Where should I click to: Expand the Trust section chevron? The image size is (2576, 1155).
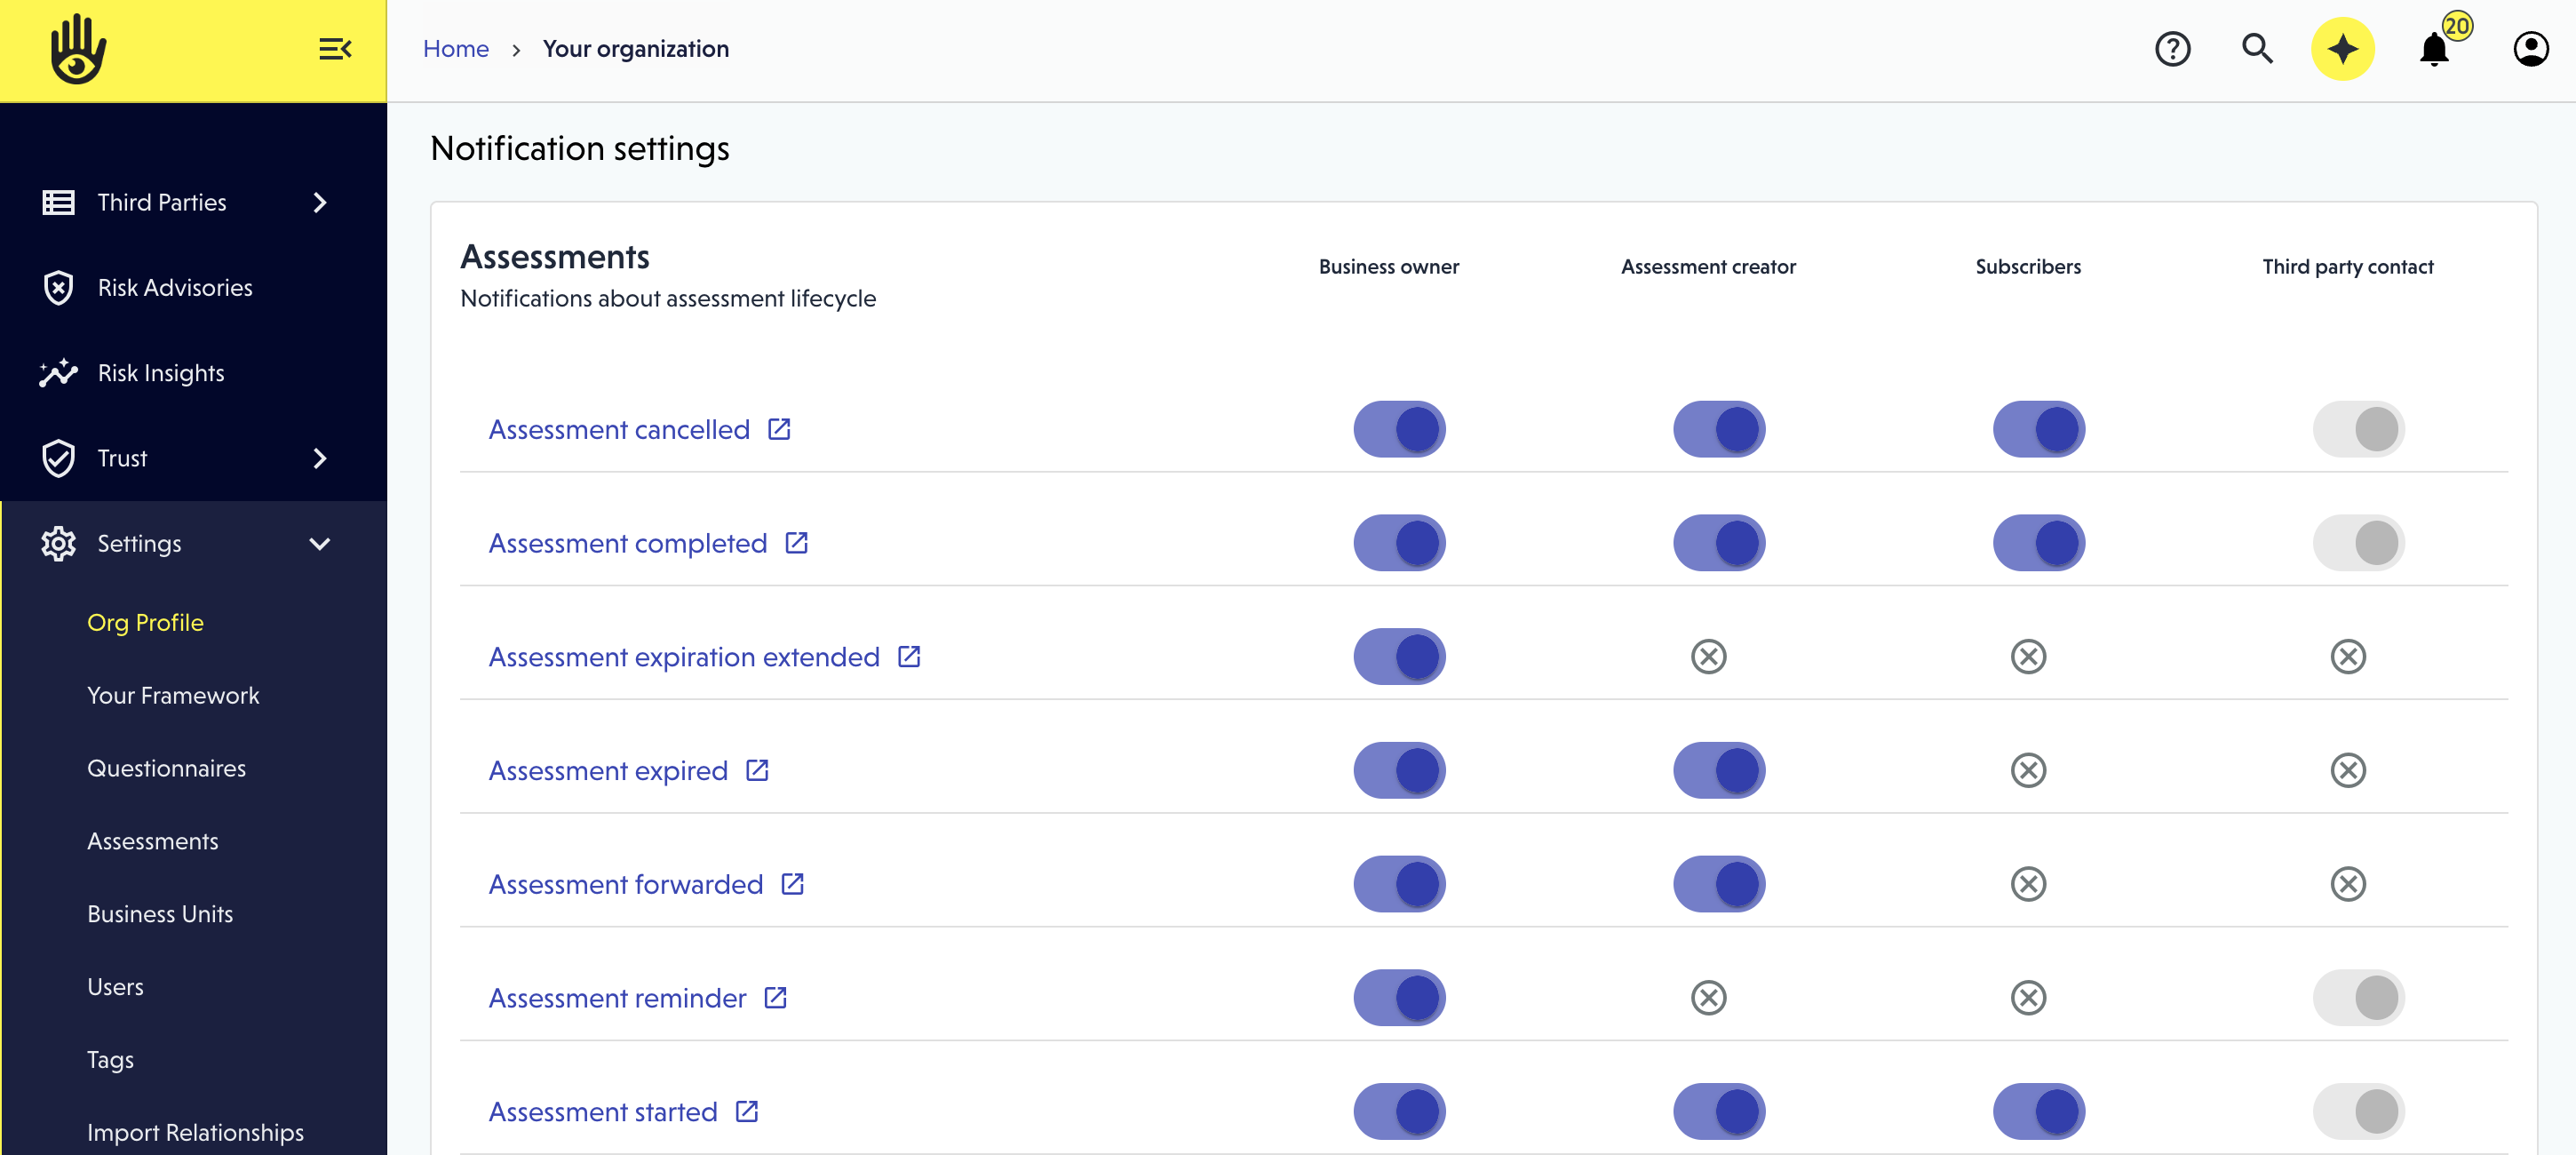click(x=320, y=458)
